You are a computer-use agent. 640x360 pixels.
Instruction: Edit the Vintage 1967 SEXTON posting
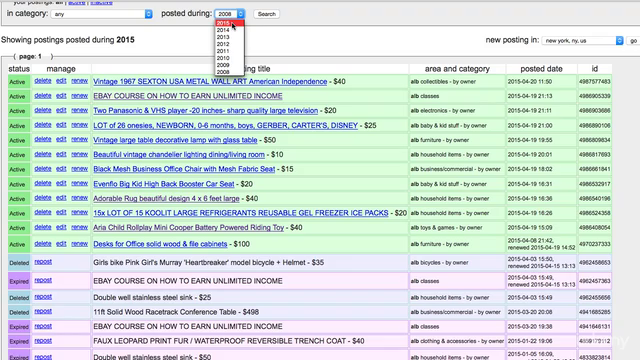pyautogui.click(x=61, y=81)
